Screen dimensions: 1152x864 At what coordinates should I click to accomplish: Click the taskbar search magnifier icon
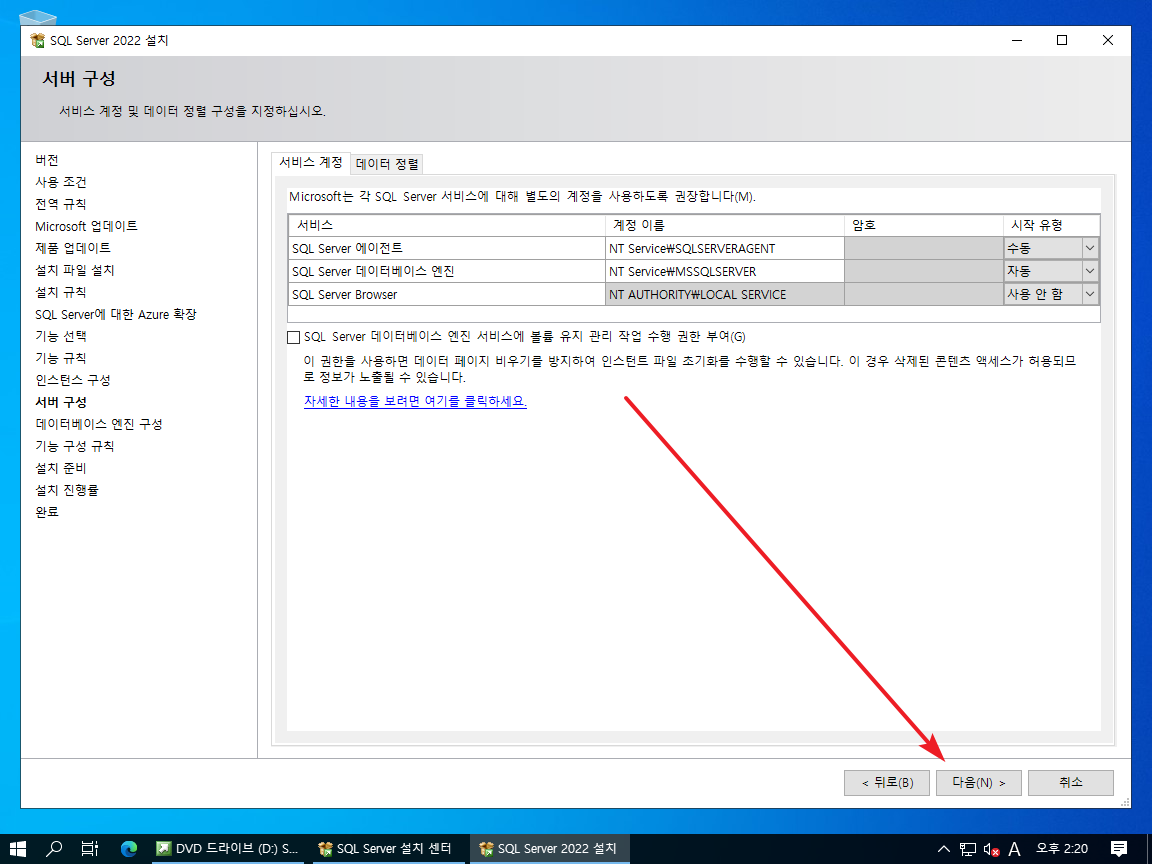pyautogui.click(x=54, y=848)
